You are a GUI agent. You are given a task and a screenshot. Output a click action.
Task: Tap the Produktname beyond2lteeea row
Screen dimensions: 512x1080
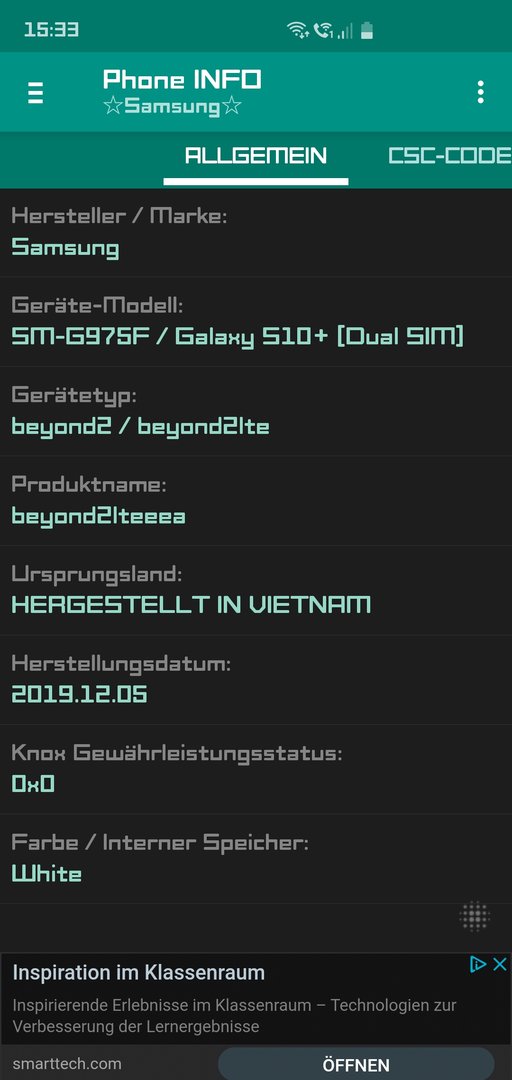tap(256, 501)
